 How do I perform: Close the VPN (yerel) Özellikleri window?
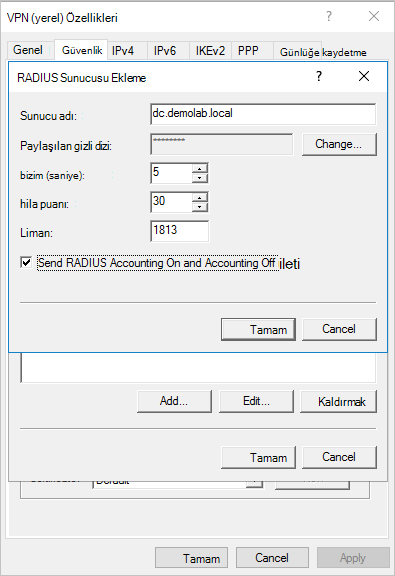374,16
